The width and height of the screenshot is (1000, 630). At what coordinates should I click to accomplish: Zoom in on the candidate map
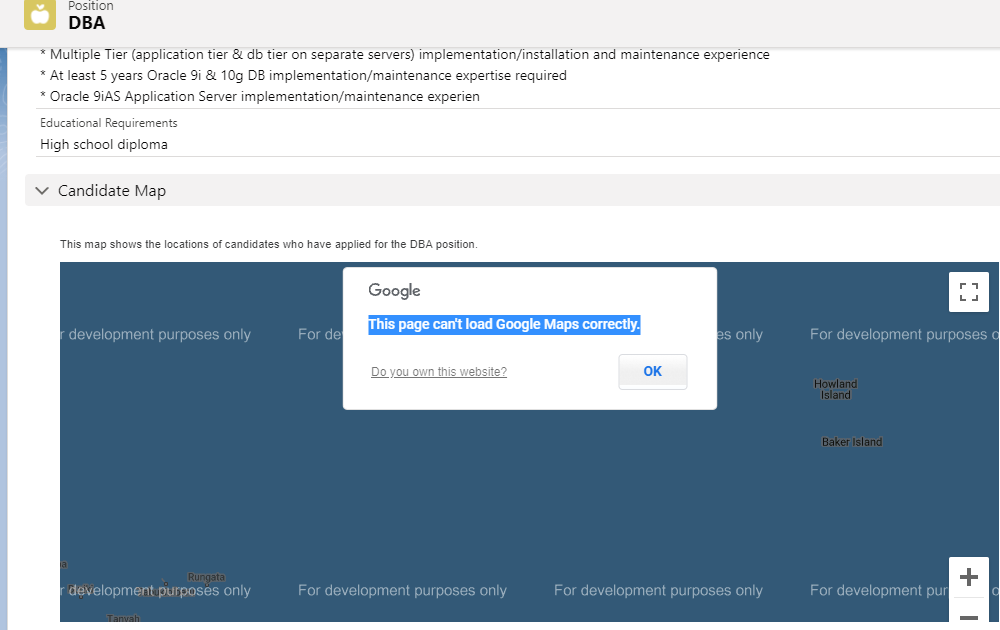(968, 577)
